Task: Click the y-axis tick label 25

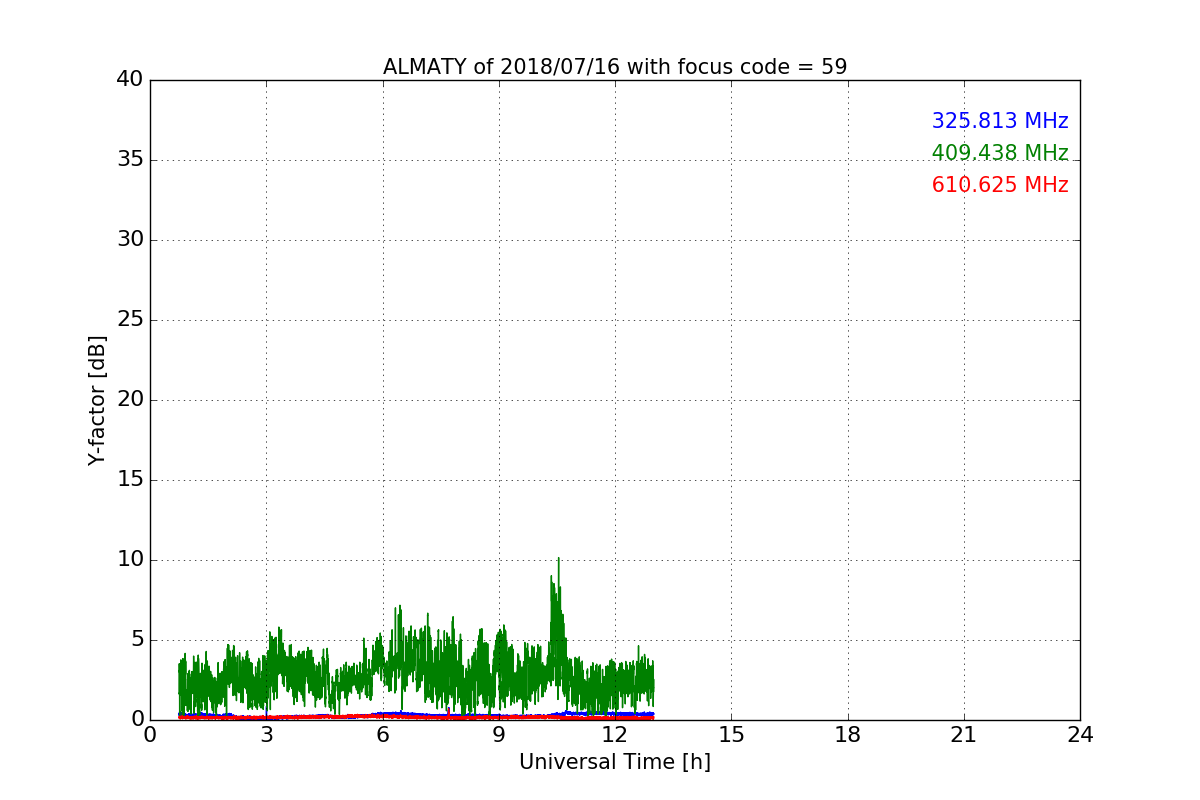Action: point(130,320)
